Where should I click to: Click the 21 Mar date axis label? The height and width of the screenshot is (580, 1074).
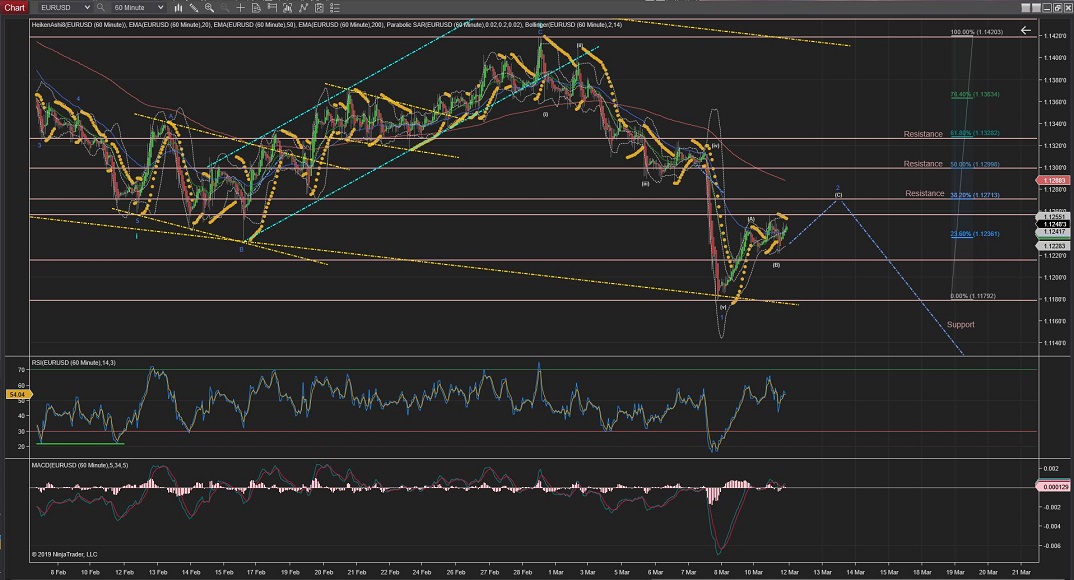point(1021,572)
